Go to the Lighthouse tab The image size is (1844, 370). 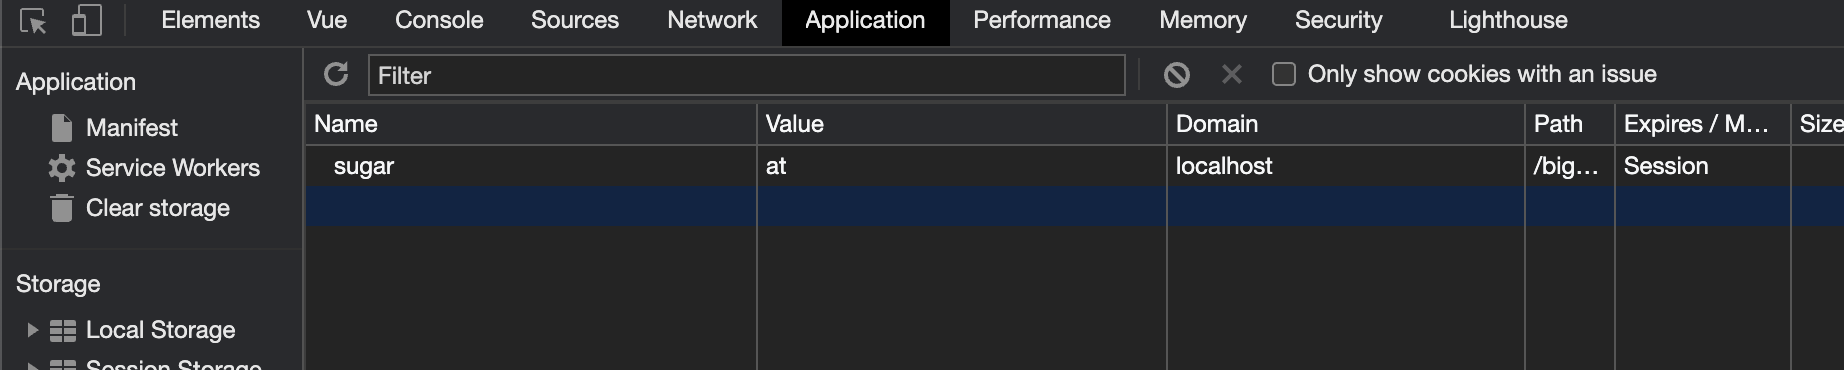(x=1508, y=20)
